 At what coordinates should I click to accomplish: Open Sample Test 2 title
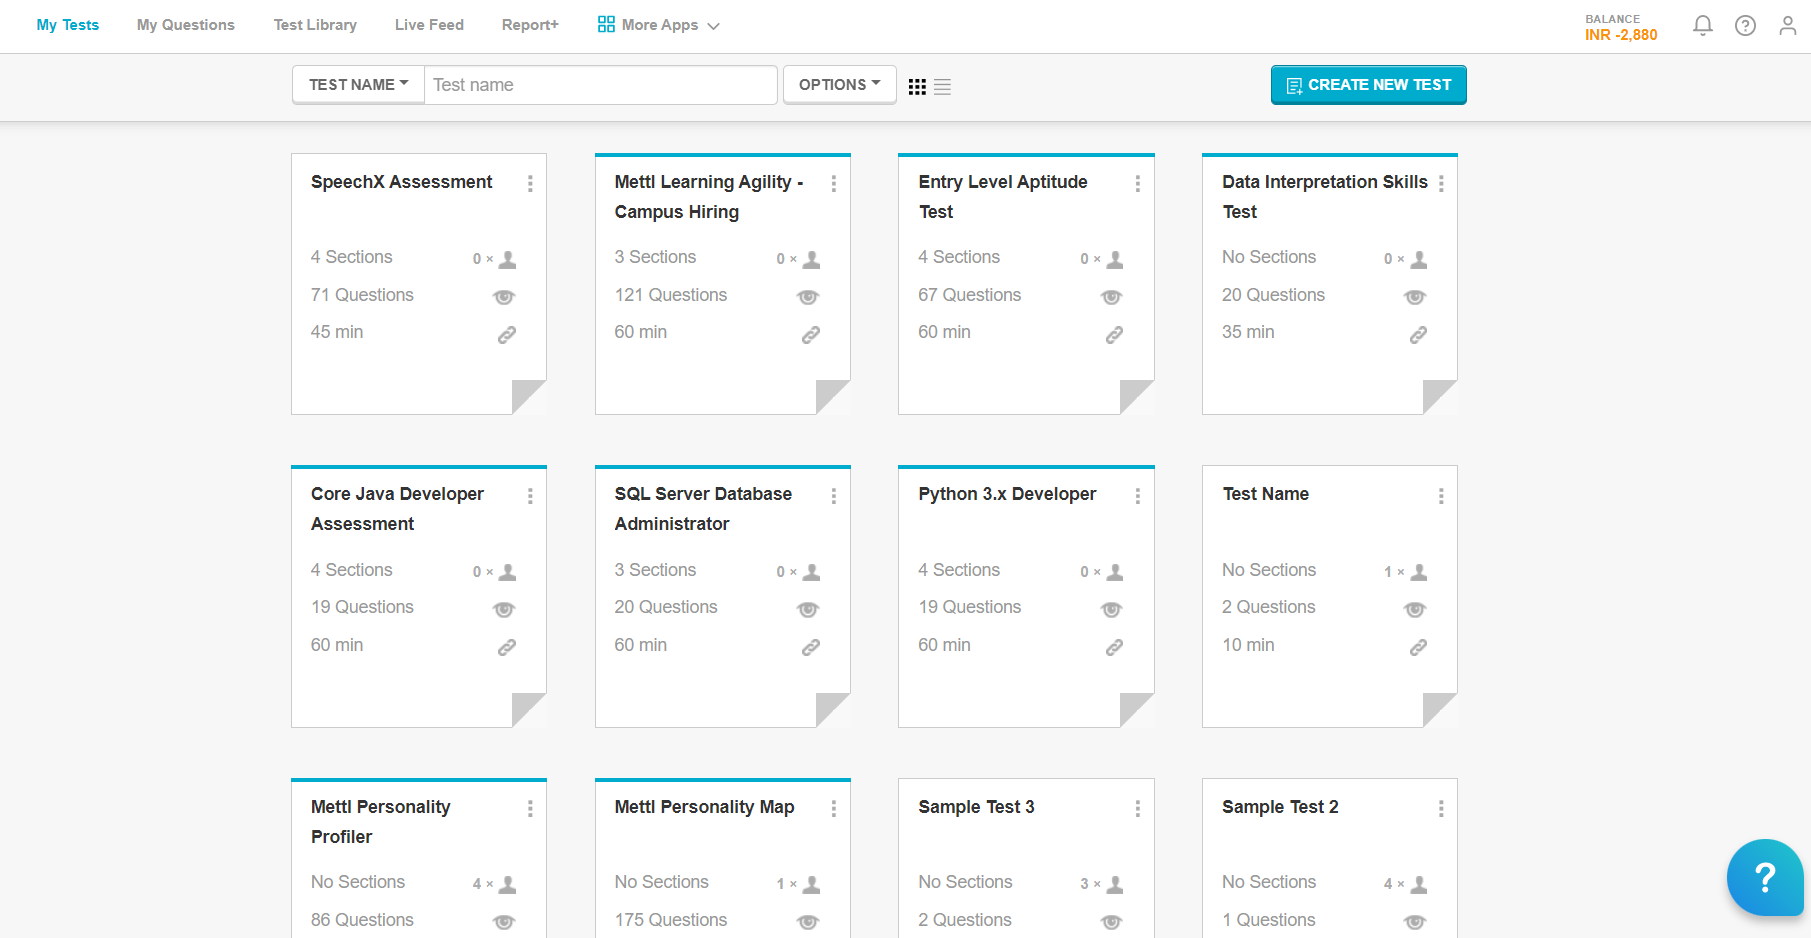1280,807
